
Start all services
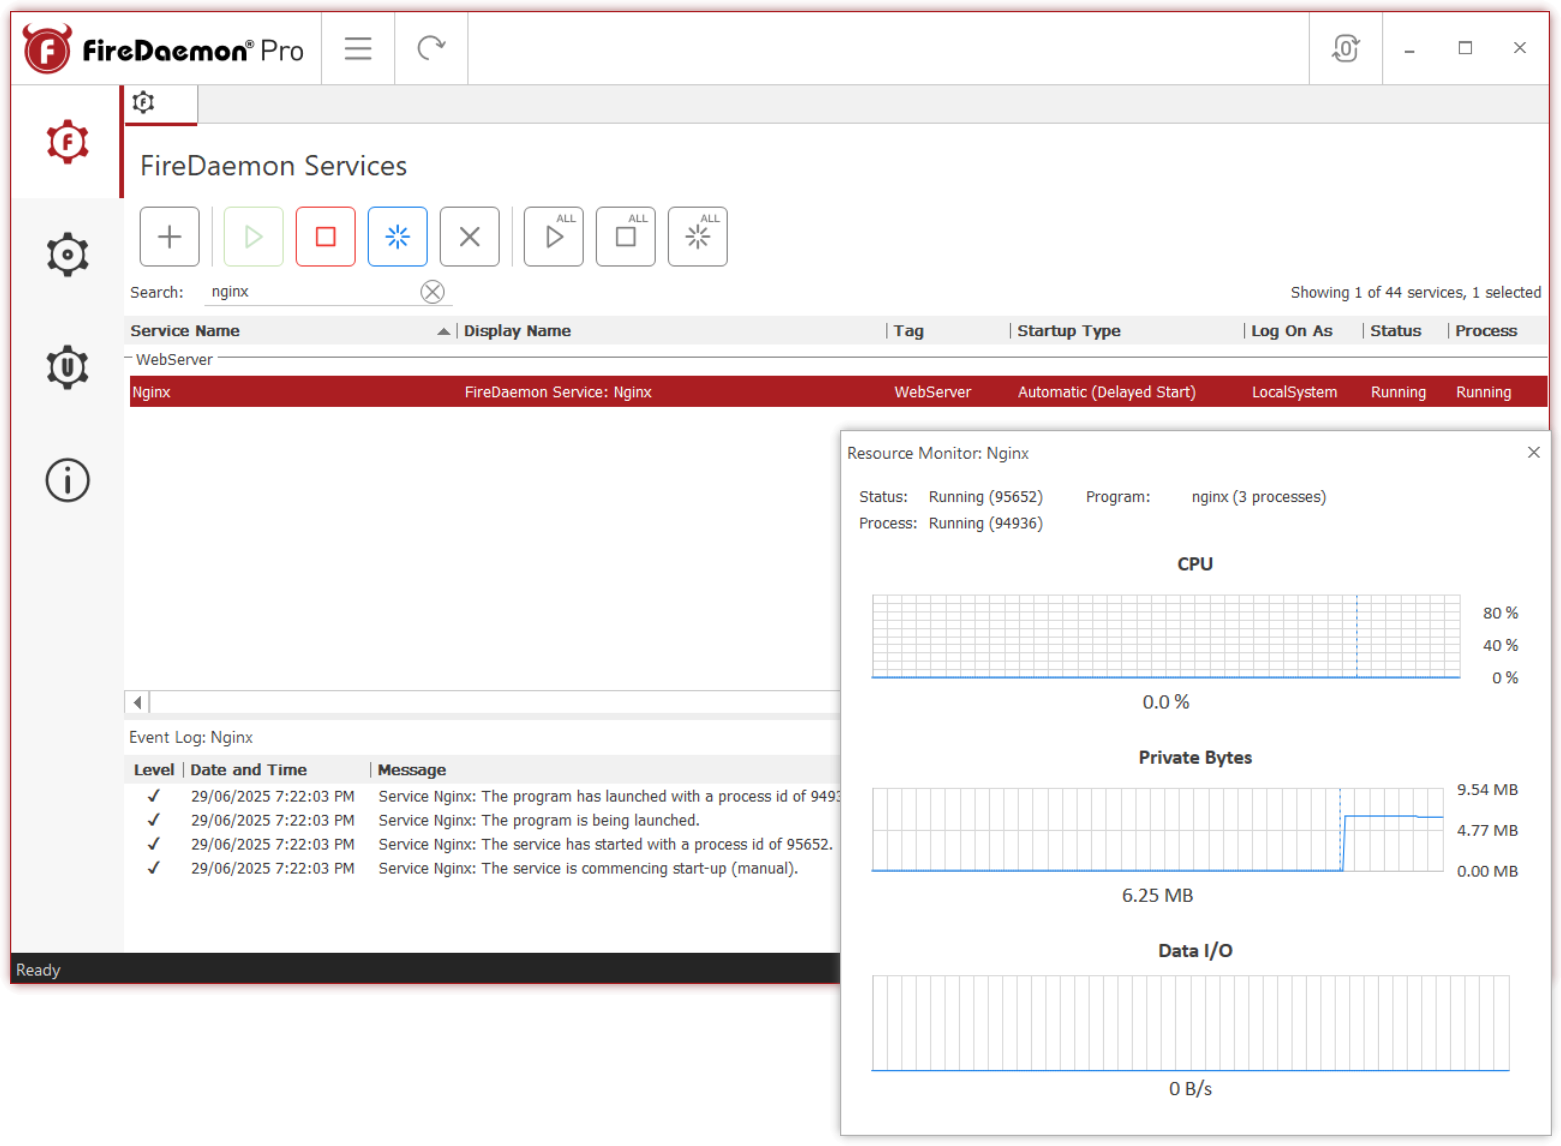554,237
